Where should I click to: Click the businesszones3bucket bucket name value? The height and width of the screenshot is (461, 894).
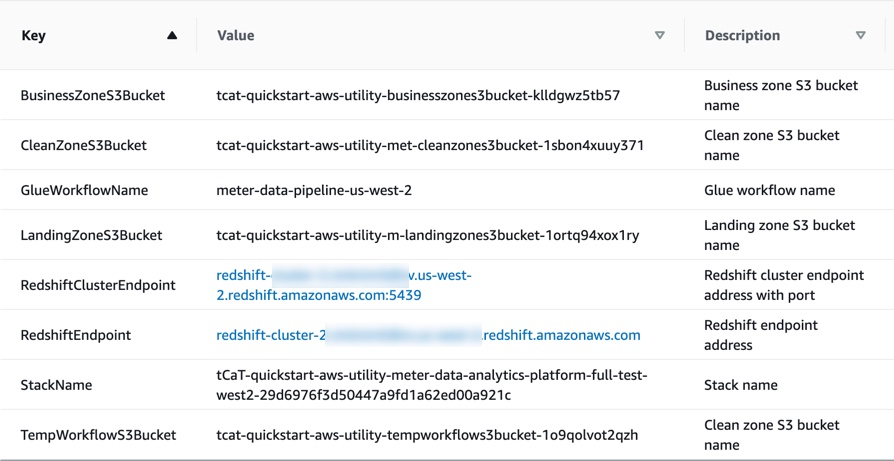(418, 95)
